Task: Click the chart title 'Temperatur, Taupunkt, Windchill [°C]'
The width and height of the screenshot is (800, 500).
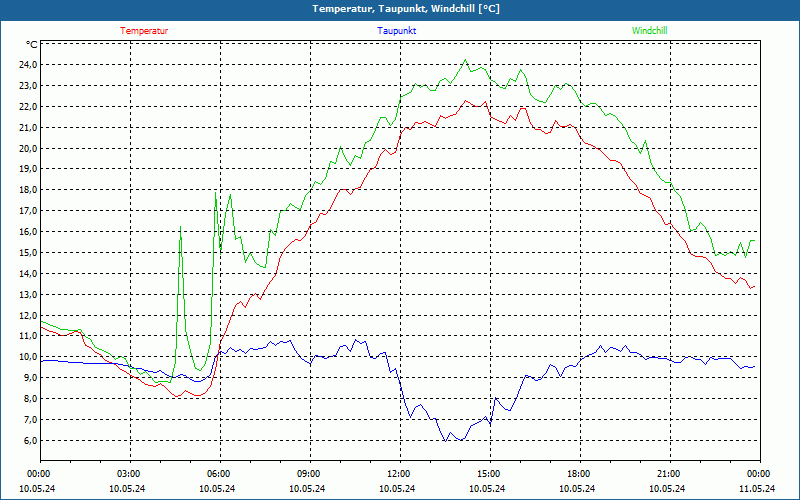Action: [406, 9]
